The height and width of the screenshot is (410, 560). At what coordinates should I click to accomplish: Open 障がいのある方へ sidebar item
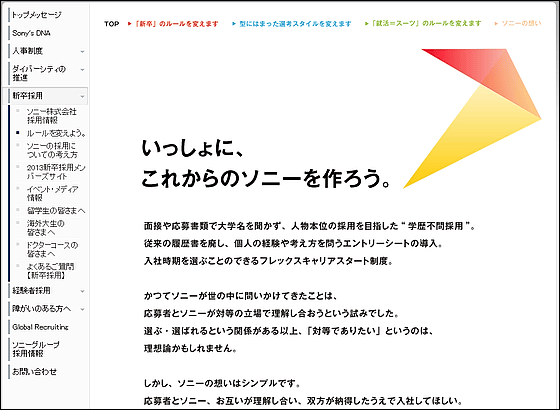(x=41, y=309)
